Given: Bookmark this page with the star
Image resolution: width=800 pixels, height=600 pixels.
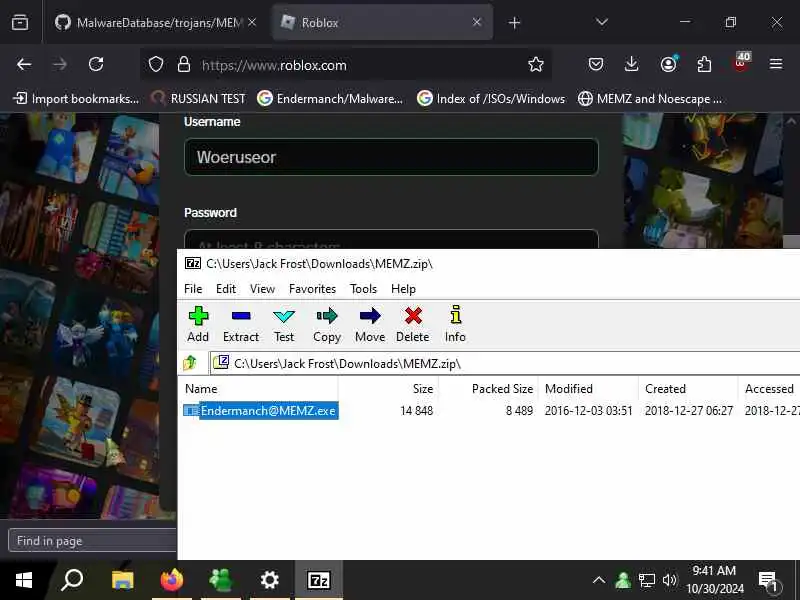Looking at the screenshot, I should point(536,64).
